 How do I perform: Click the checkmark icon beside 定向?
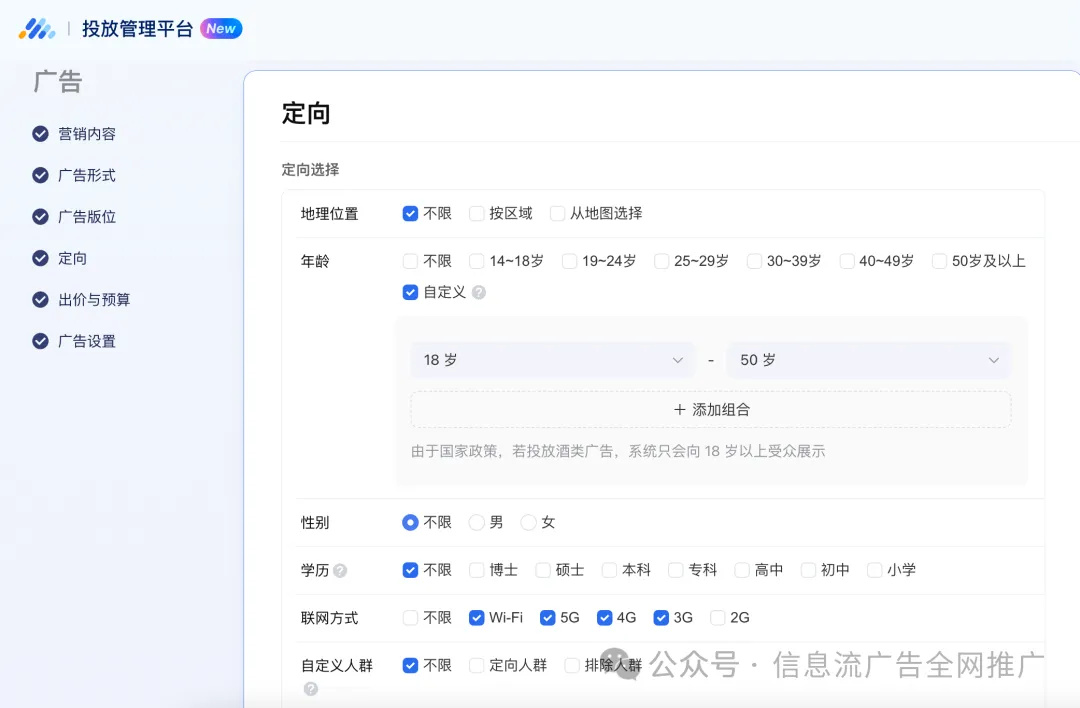39,257
